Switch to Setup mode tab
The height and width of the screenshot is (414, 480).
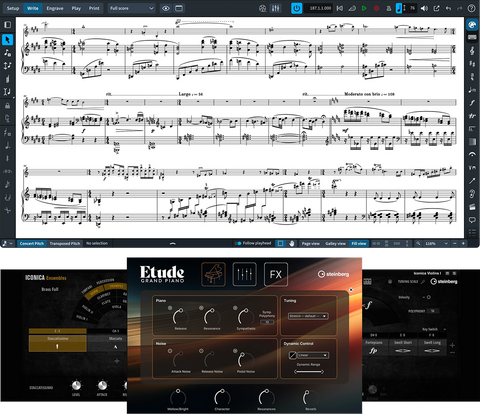tap(13, 8)
